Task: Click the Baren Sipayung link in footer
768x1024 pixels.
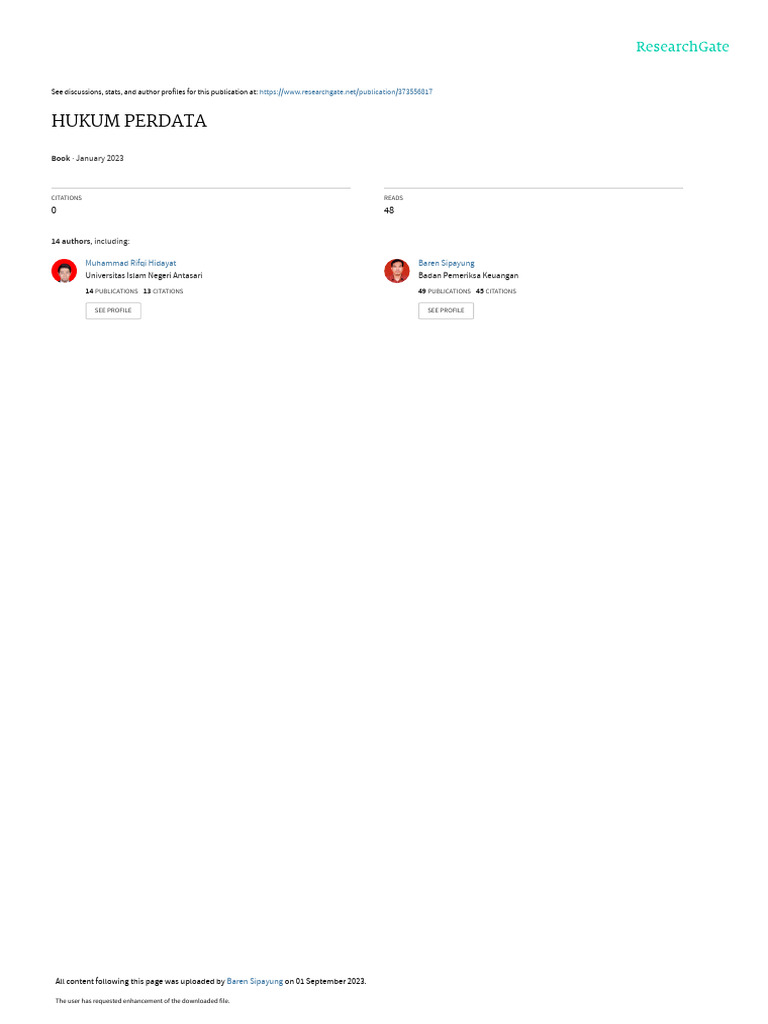Action: click(255, 982)
